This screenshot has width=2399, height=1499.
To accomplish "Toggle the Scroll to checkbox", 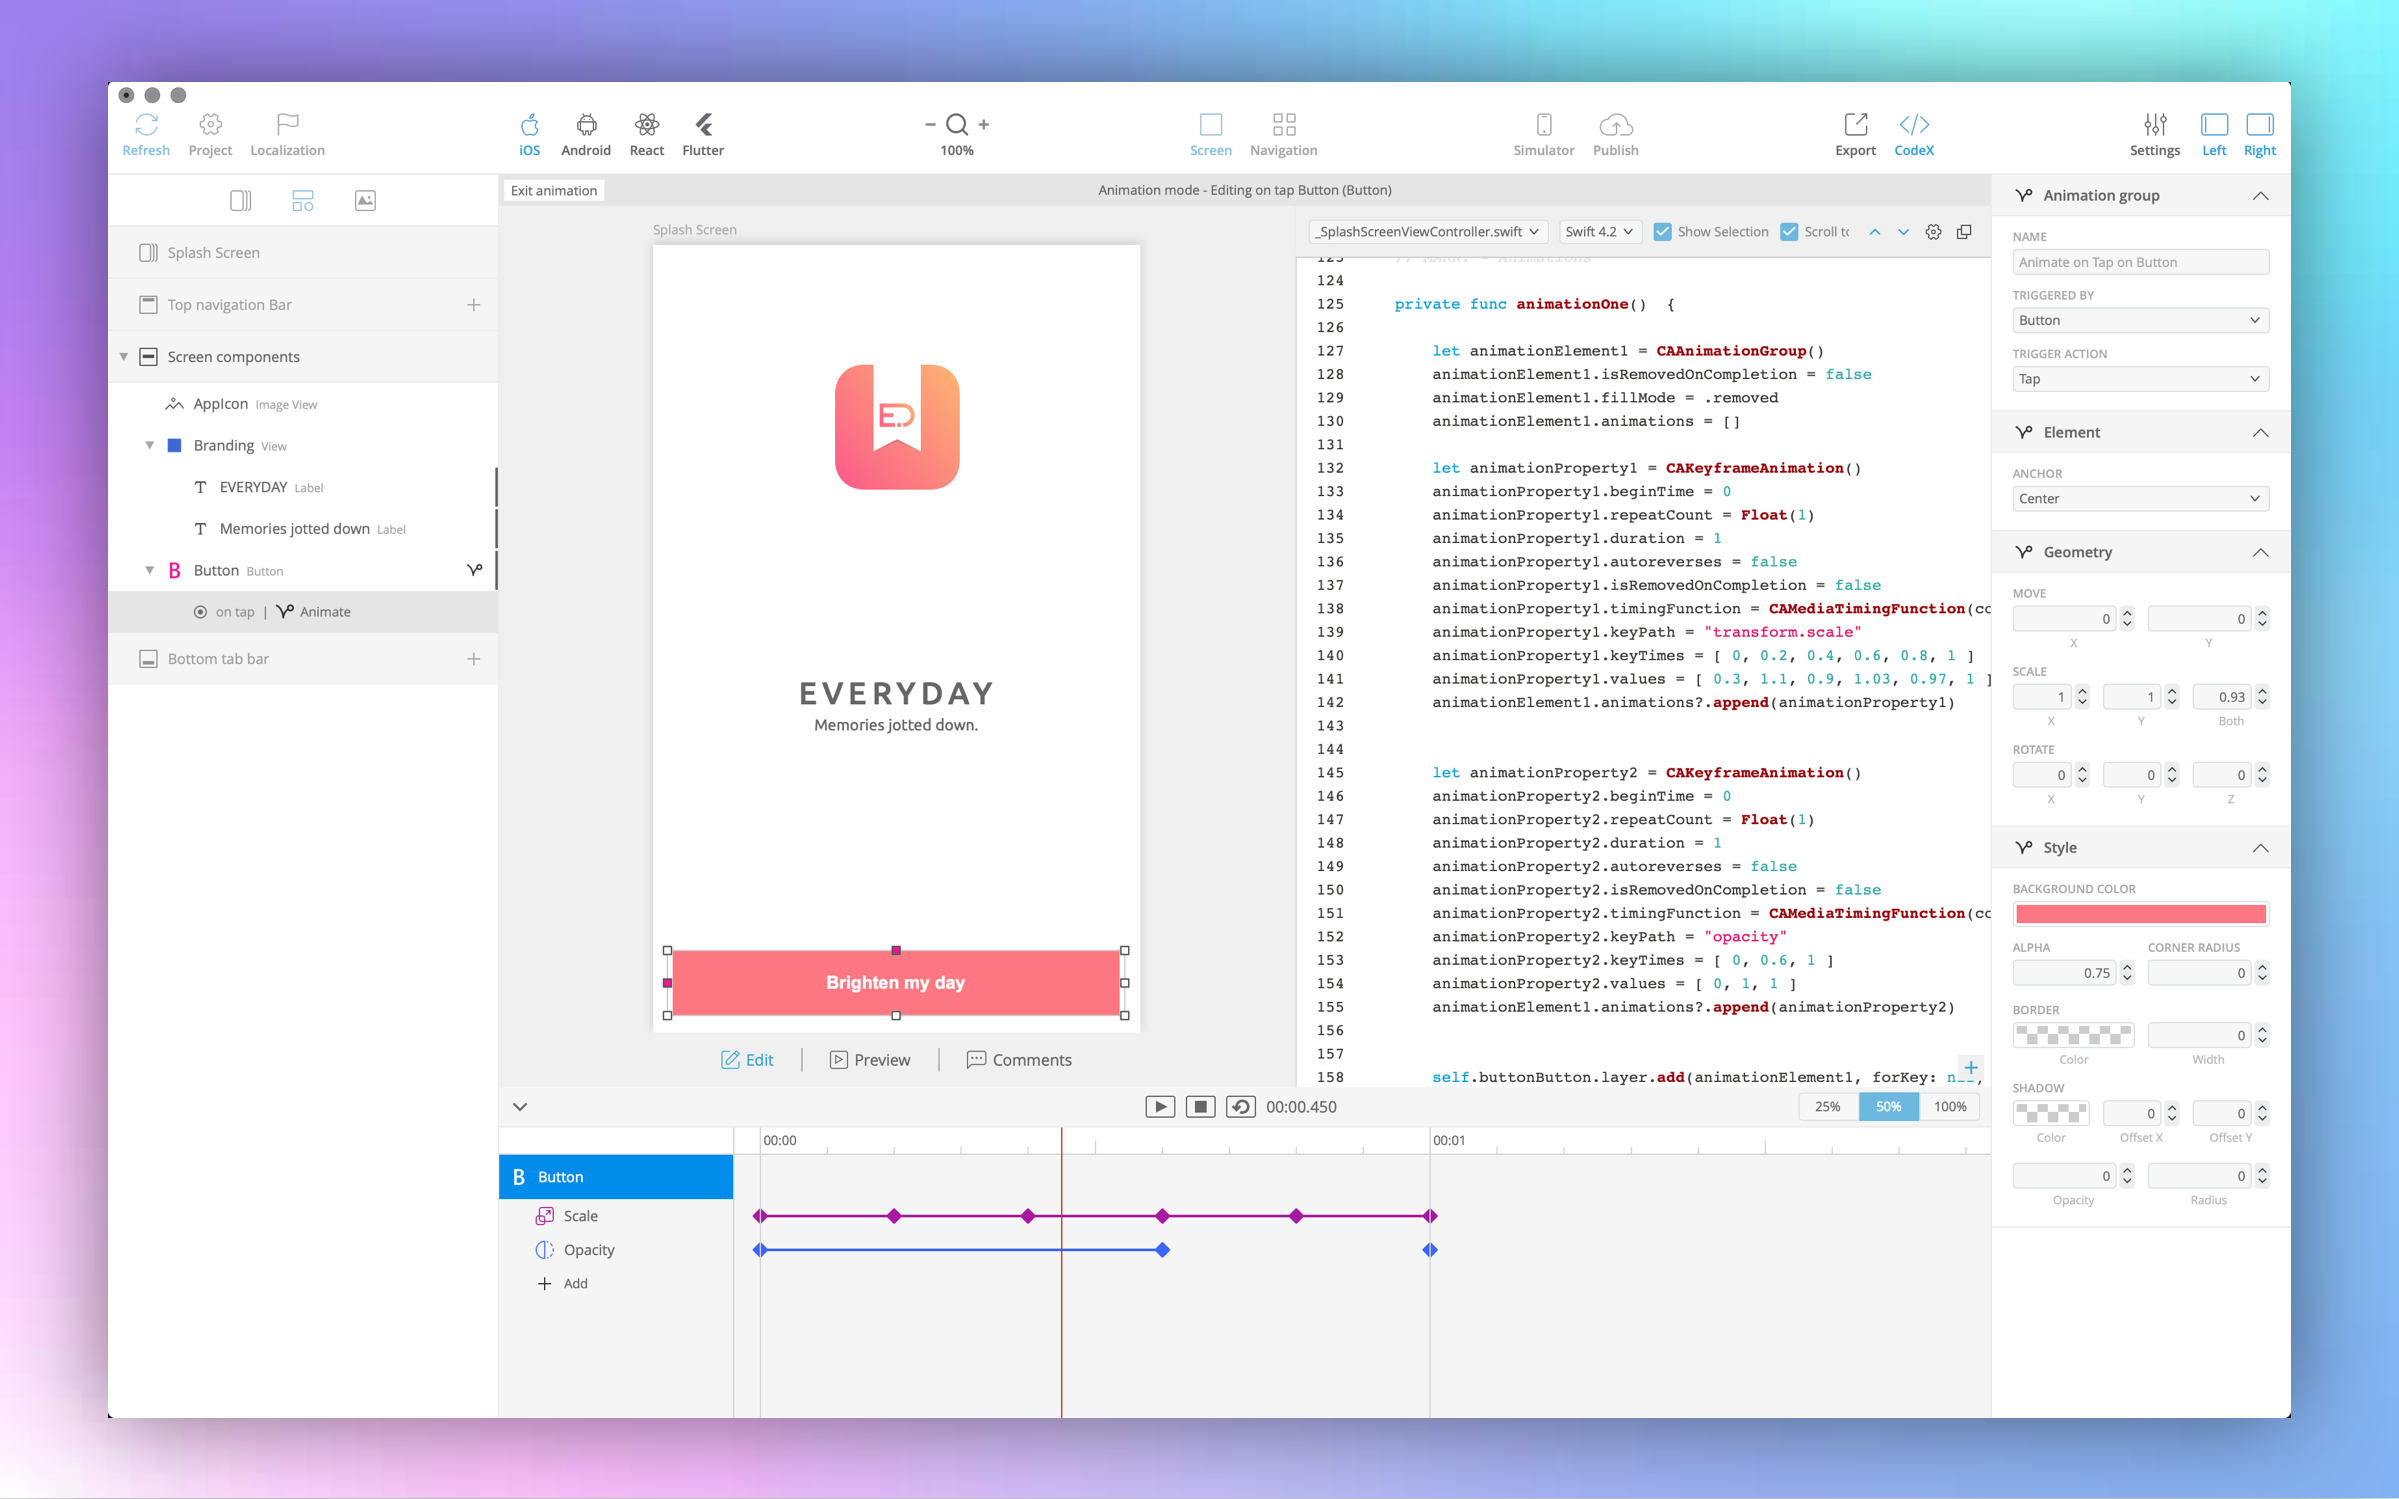I will click(1789, 232).
